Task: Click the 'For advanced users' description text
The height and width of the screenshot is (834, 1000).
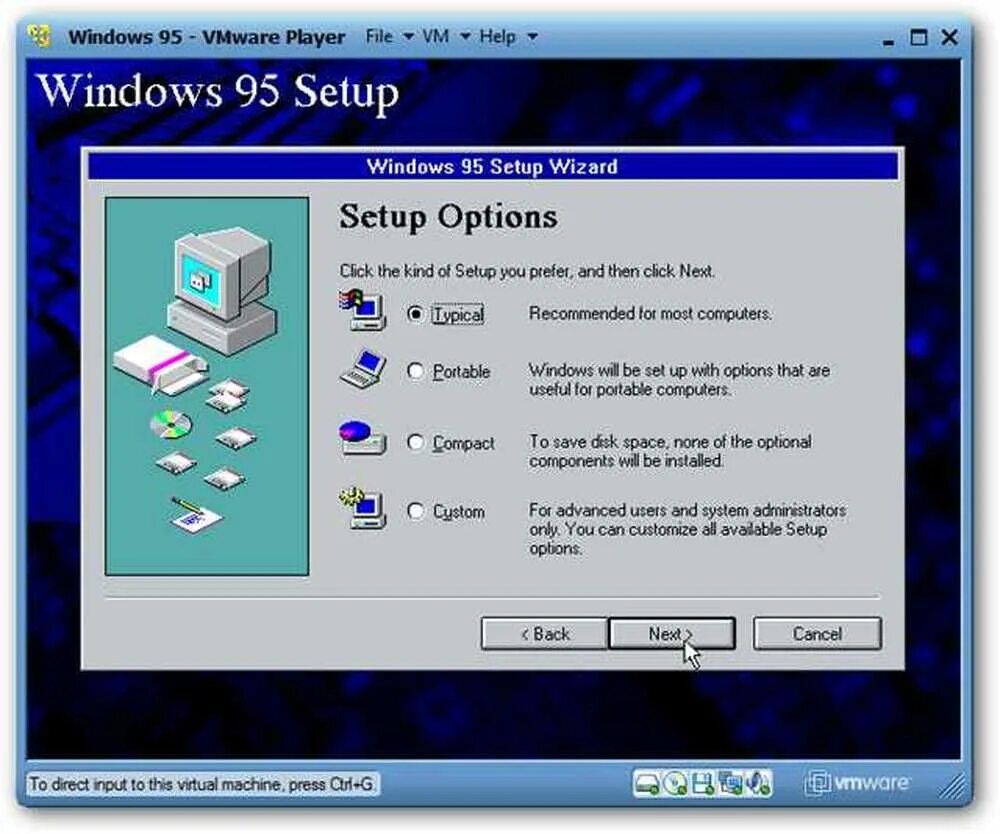Action: (688, 529)
